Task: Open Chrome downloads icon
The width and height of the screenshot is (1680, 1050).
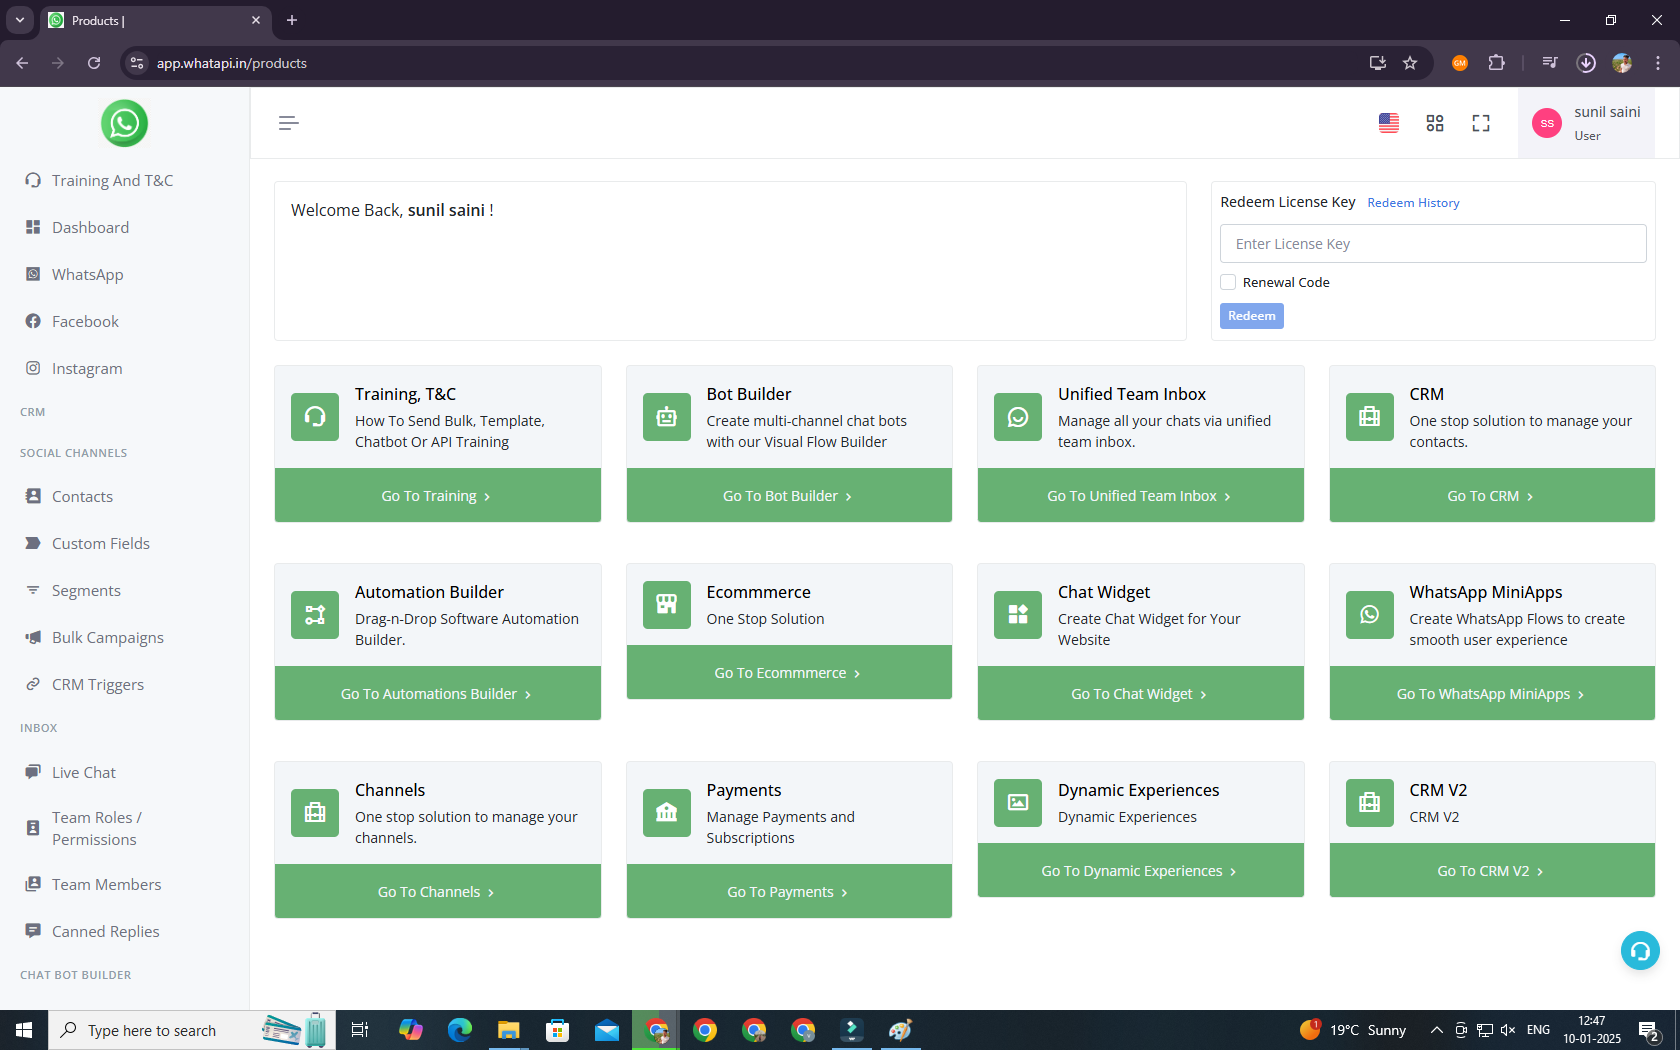Action: (1586, 63)
